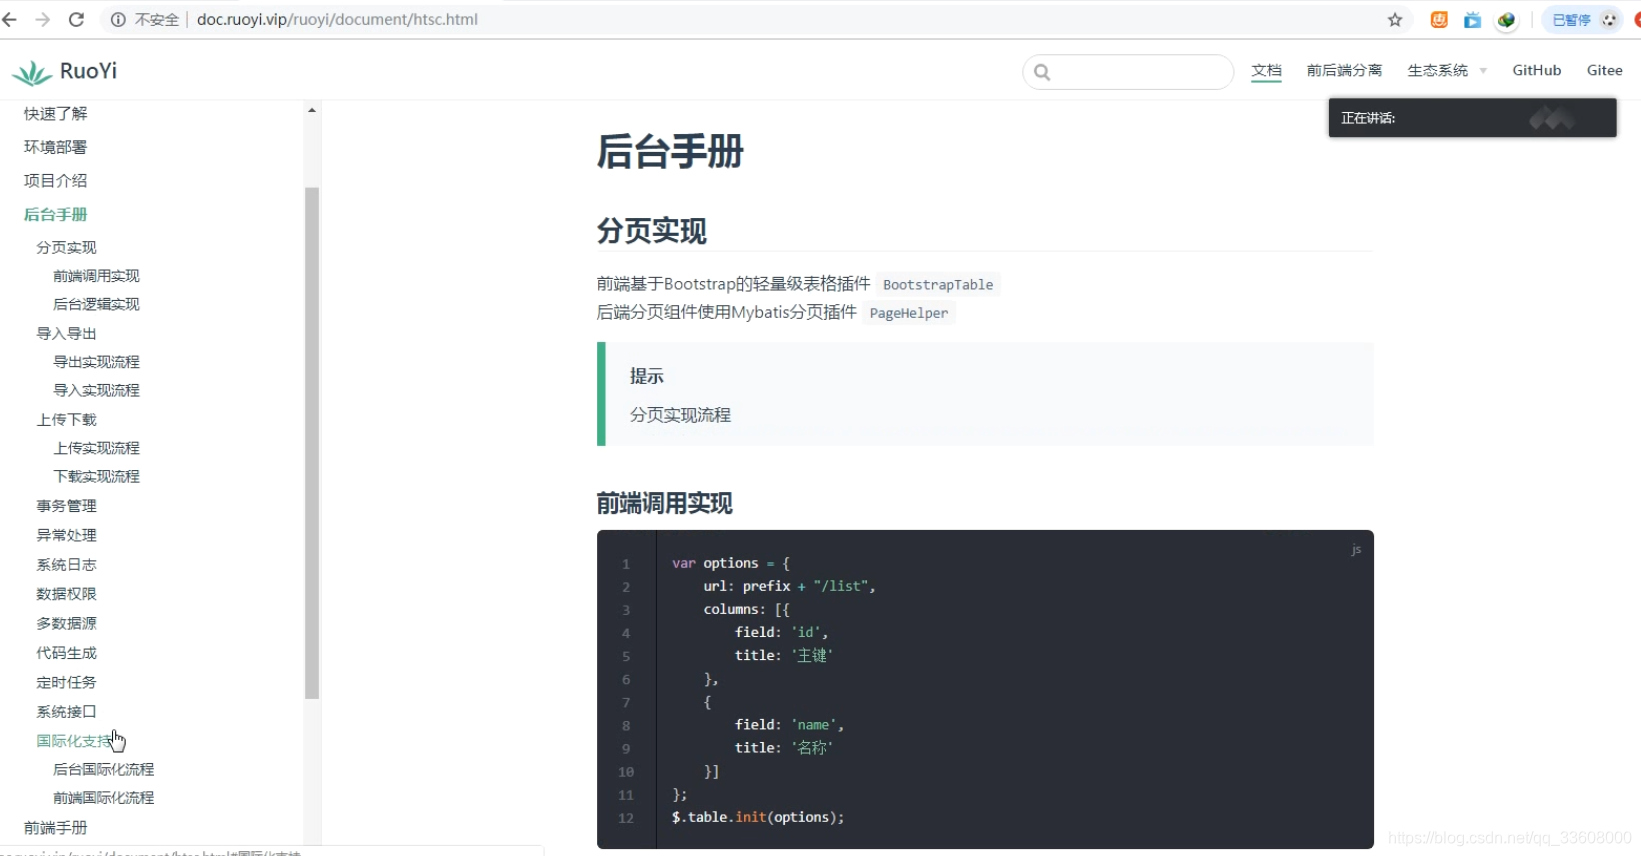Click the address bar URL
The width and height of the screenshot is (1641, 856).
pyautogui.click(x=337, y=19)
